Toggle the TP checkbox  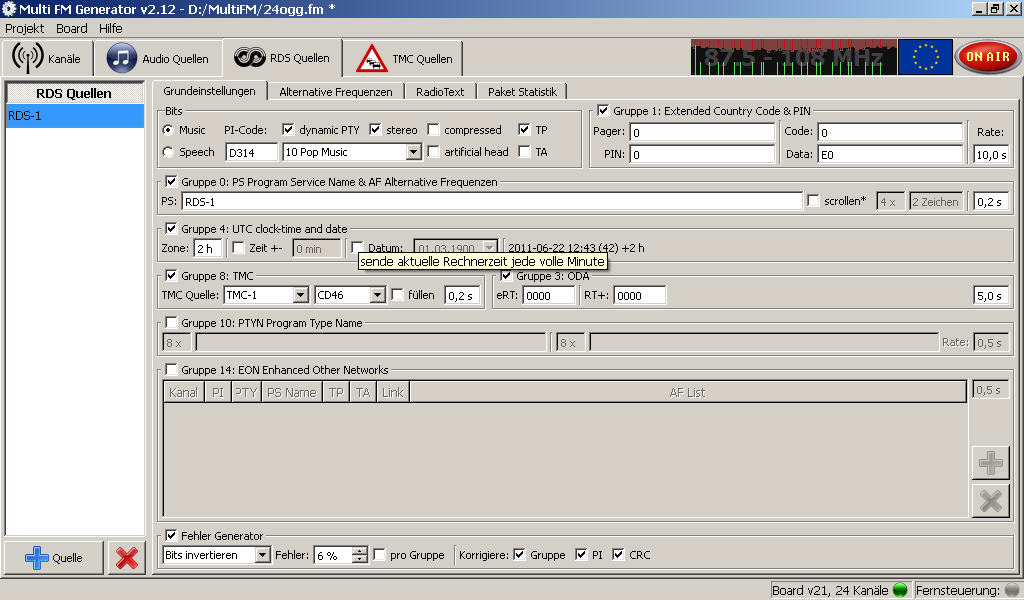(x=524, y=129)
